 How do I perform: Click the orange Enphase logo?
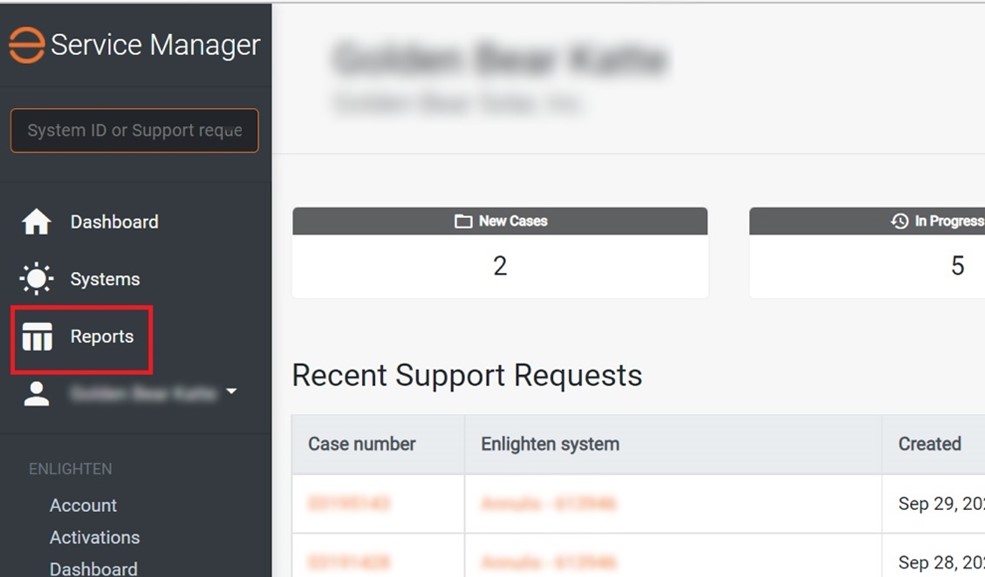(27, 44)
